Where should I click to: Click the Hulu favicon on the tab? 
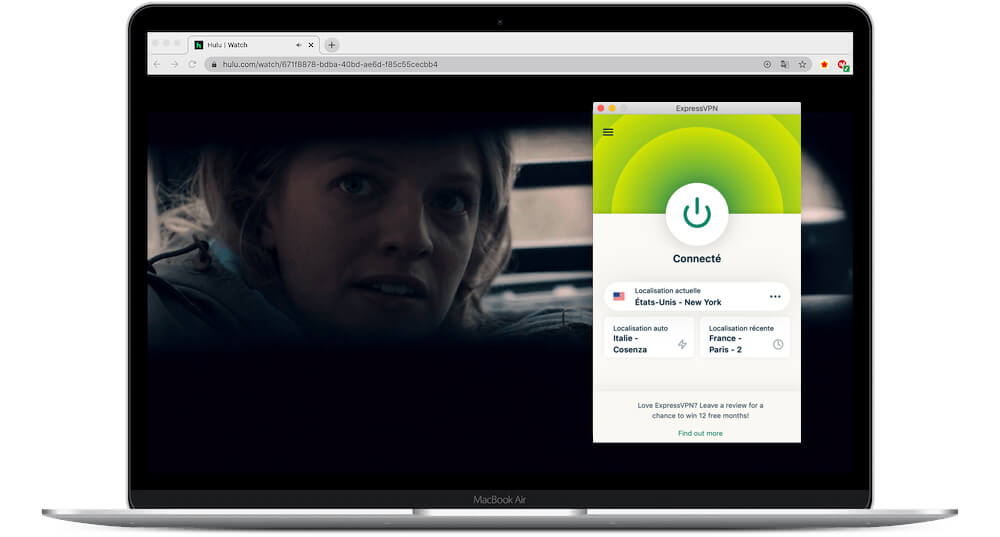tap(198, 45)
